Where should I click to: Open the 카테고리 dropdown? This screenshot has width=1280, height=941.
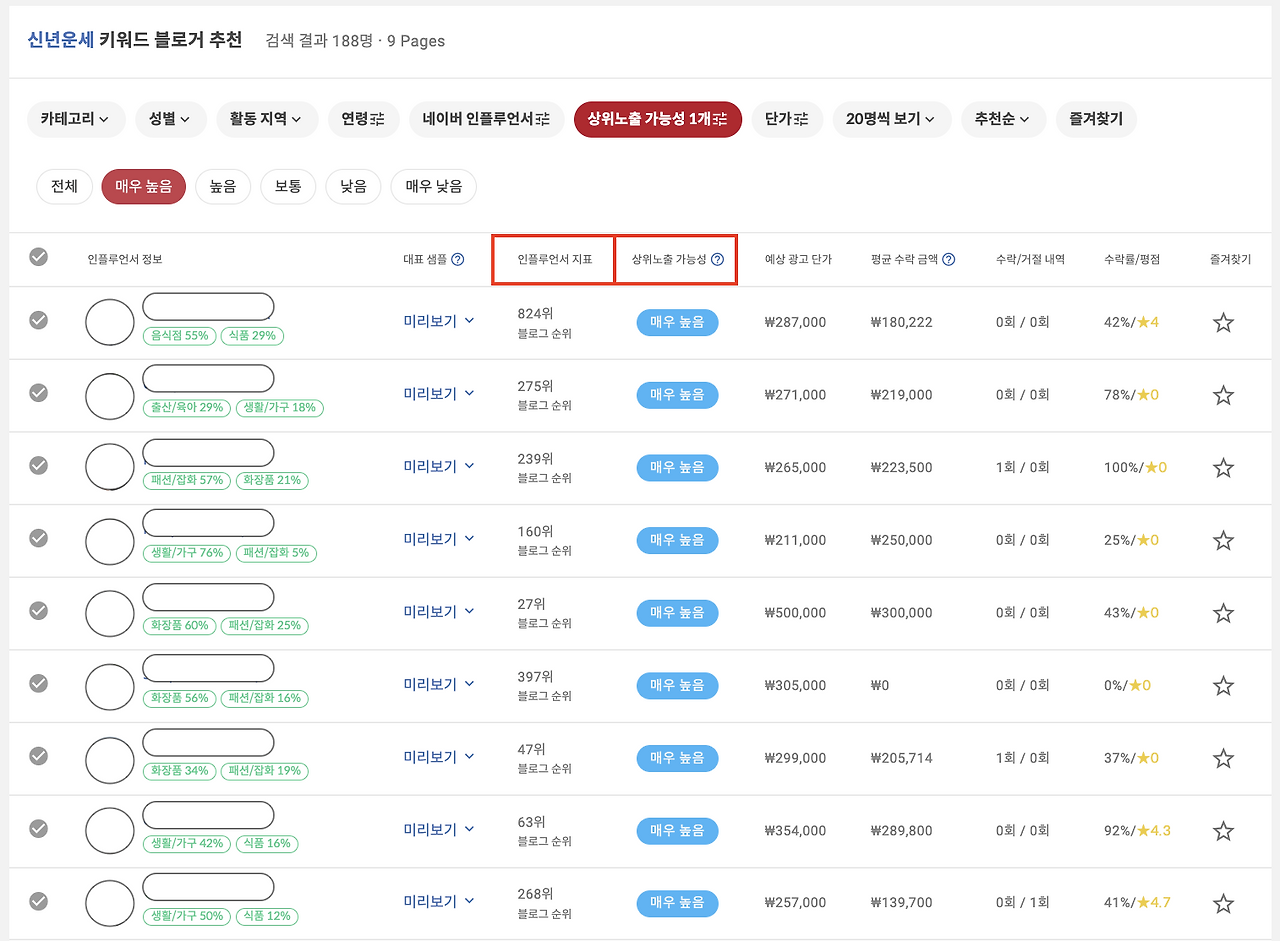tap(76, 118)
